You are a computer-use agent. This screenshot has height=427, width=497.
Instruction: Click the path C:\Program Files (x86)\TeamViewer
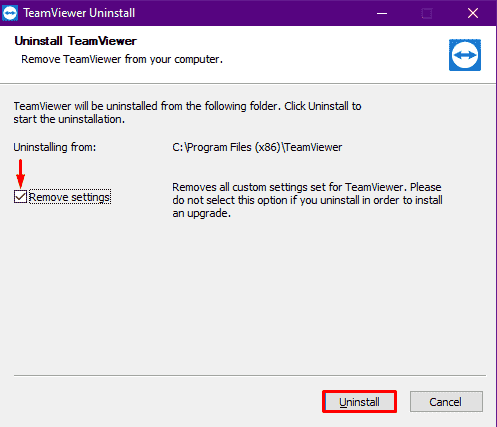point(257,147)
